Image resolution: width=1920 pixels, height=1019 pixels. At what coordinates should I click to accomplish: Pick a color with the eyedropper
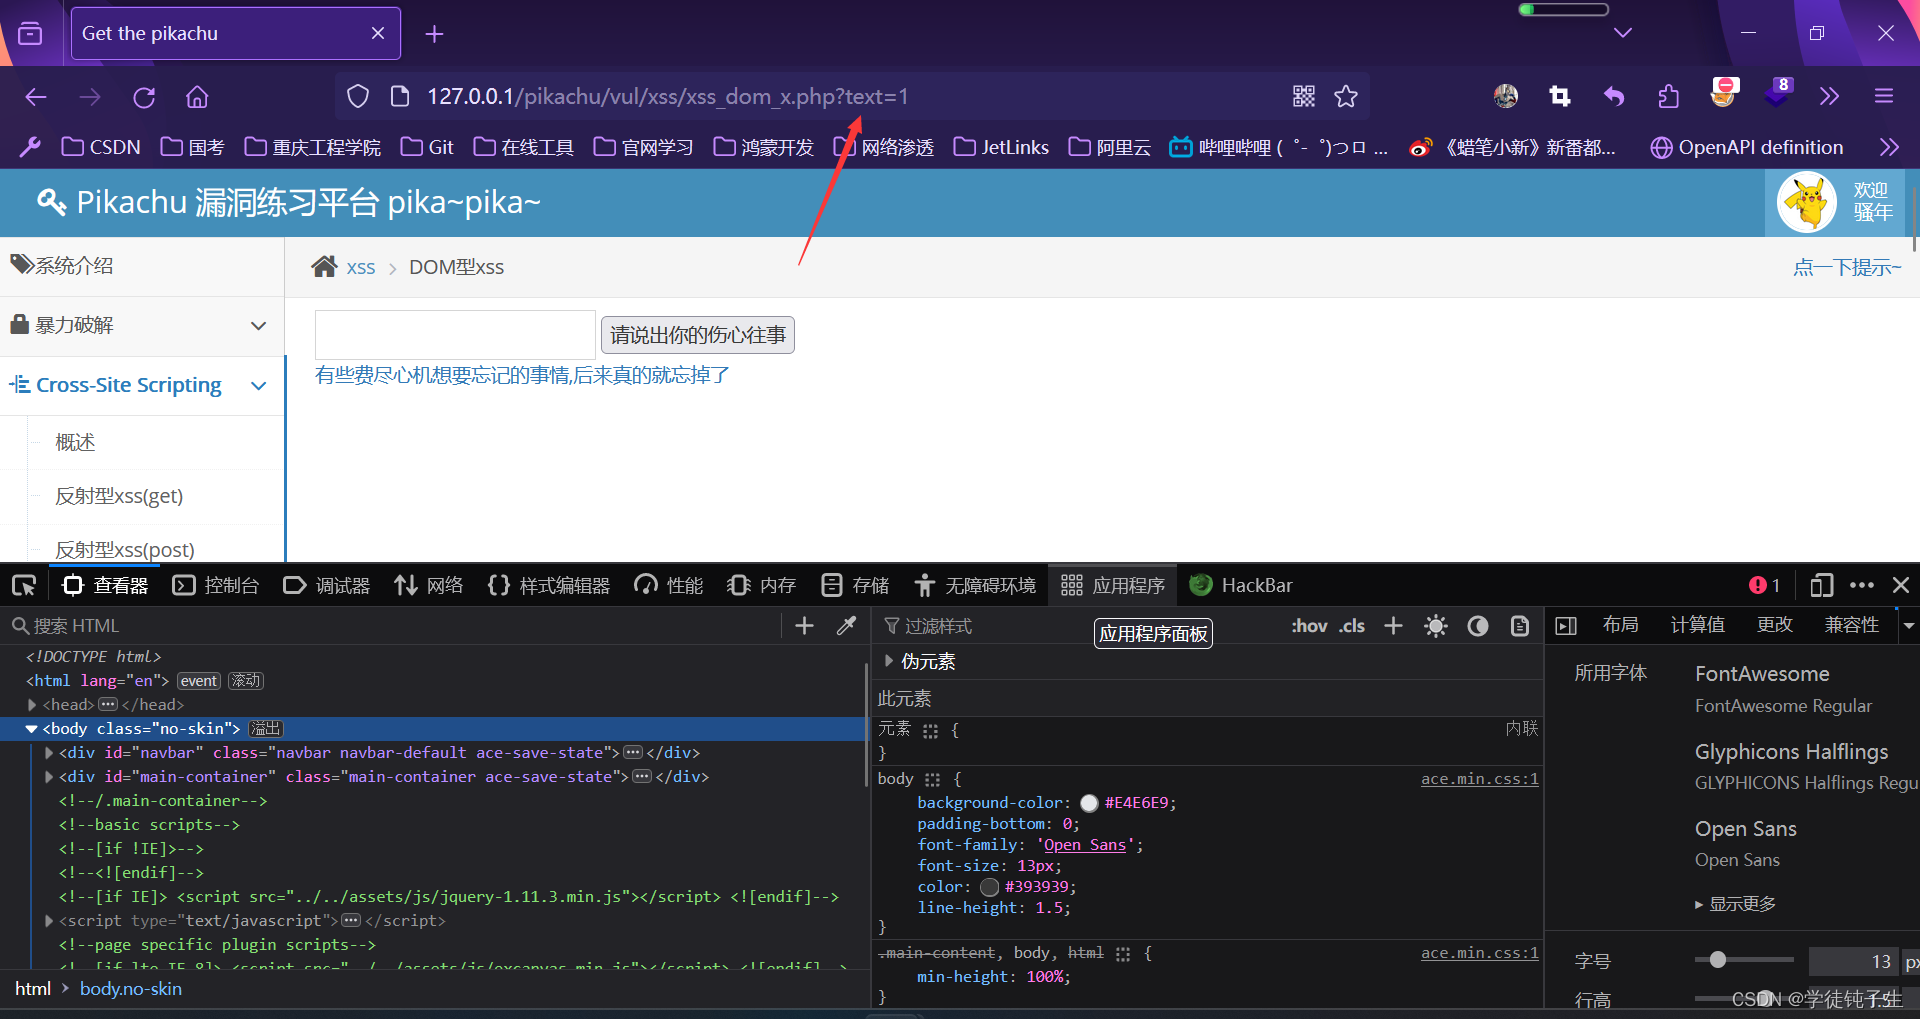(846, 625)
